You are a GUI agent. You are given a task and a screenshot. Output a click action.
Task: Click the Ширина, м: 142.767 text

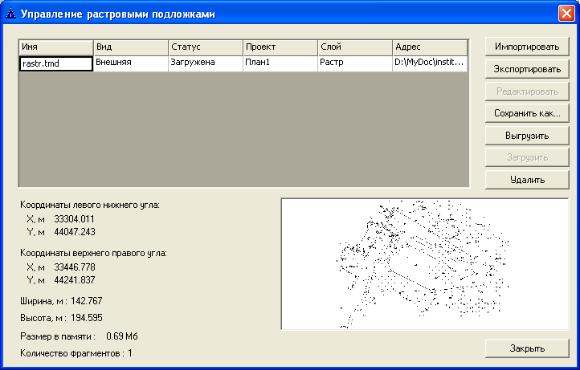[x=61, y=301]
